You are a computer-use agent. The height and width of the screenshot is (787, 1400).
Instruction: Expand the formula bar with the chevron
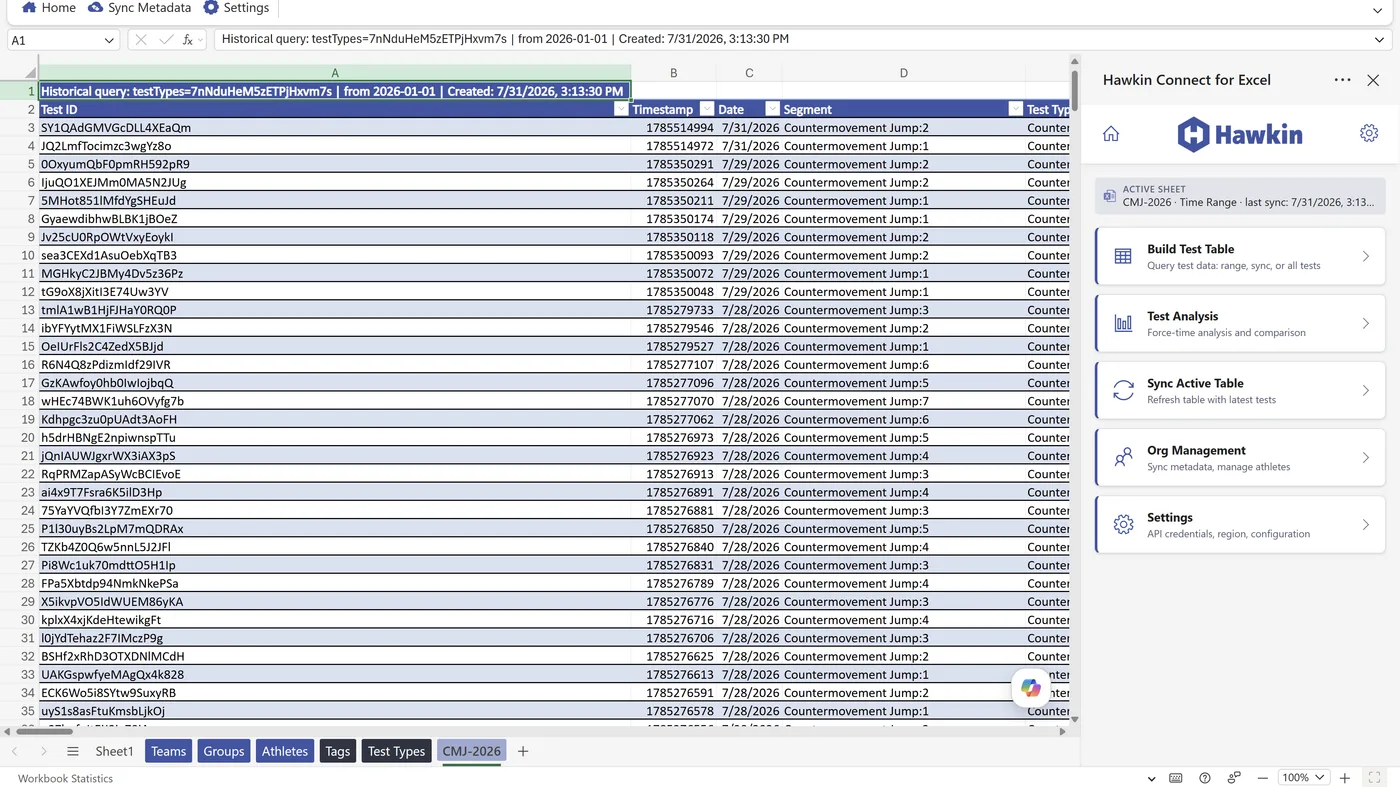click(1380, 40)
